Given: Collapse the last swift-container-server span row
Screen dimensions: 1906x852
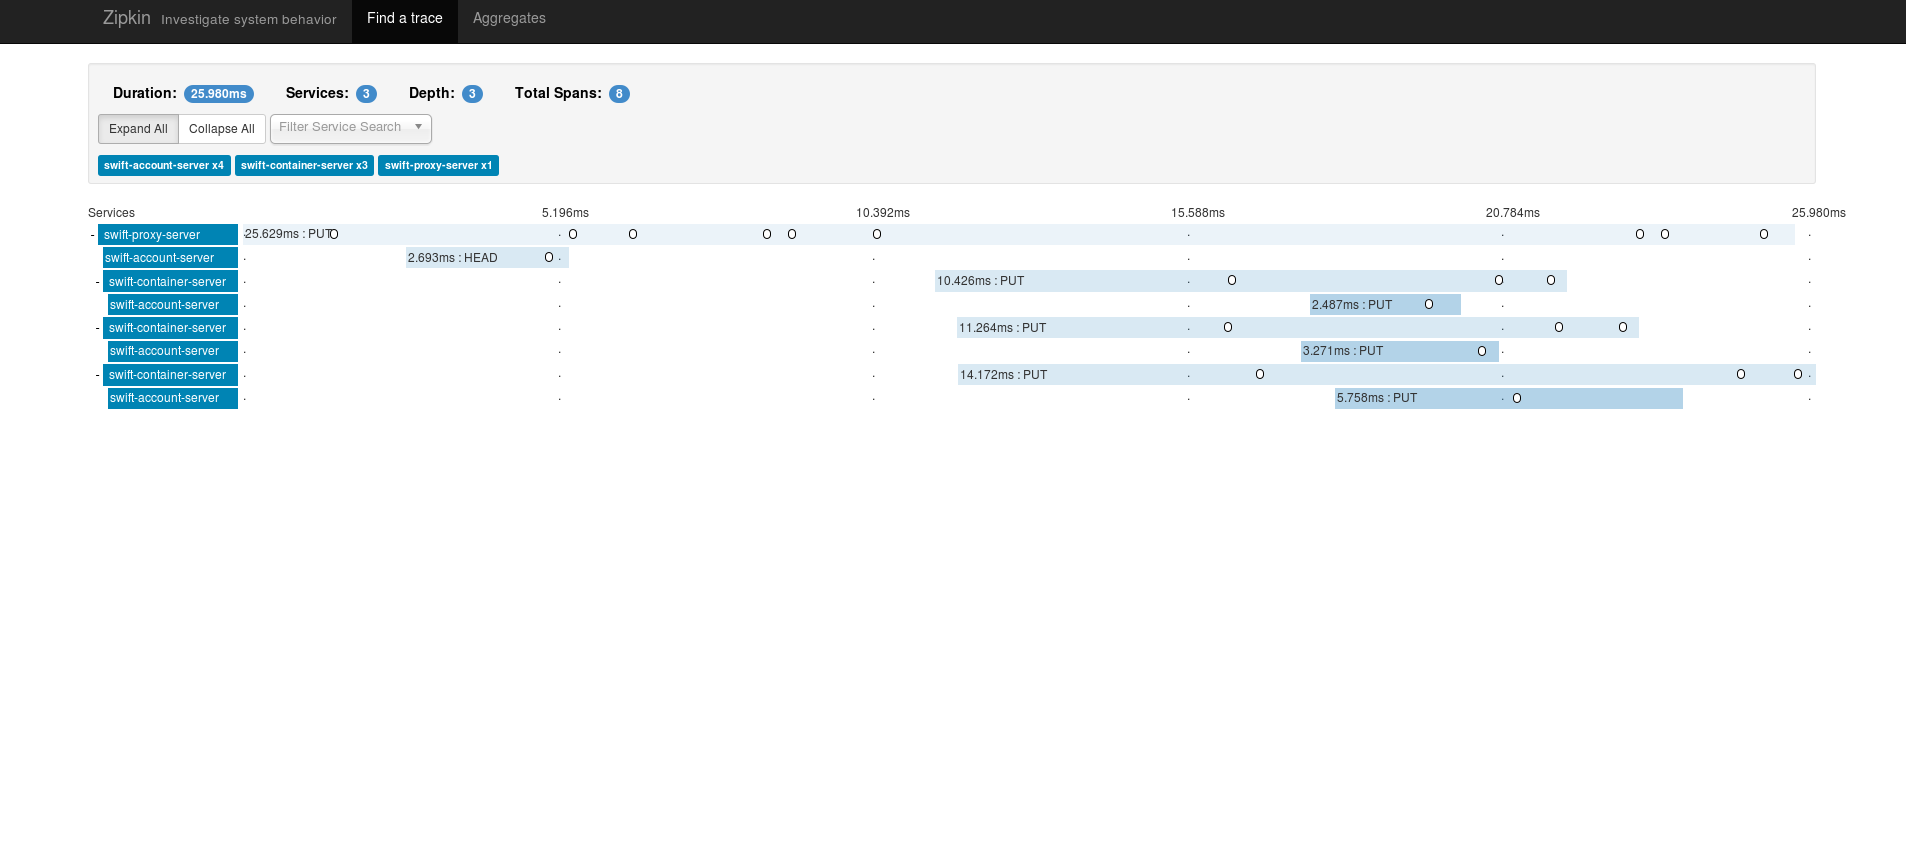Looking at the screenshot, I should pos(98,376).
